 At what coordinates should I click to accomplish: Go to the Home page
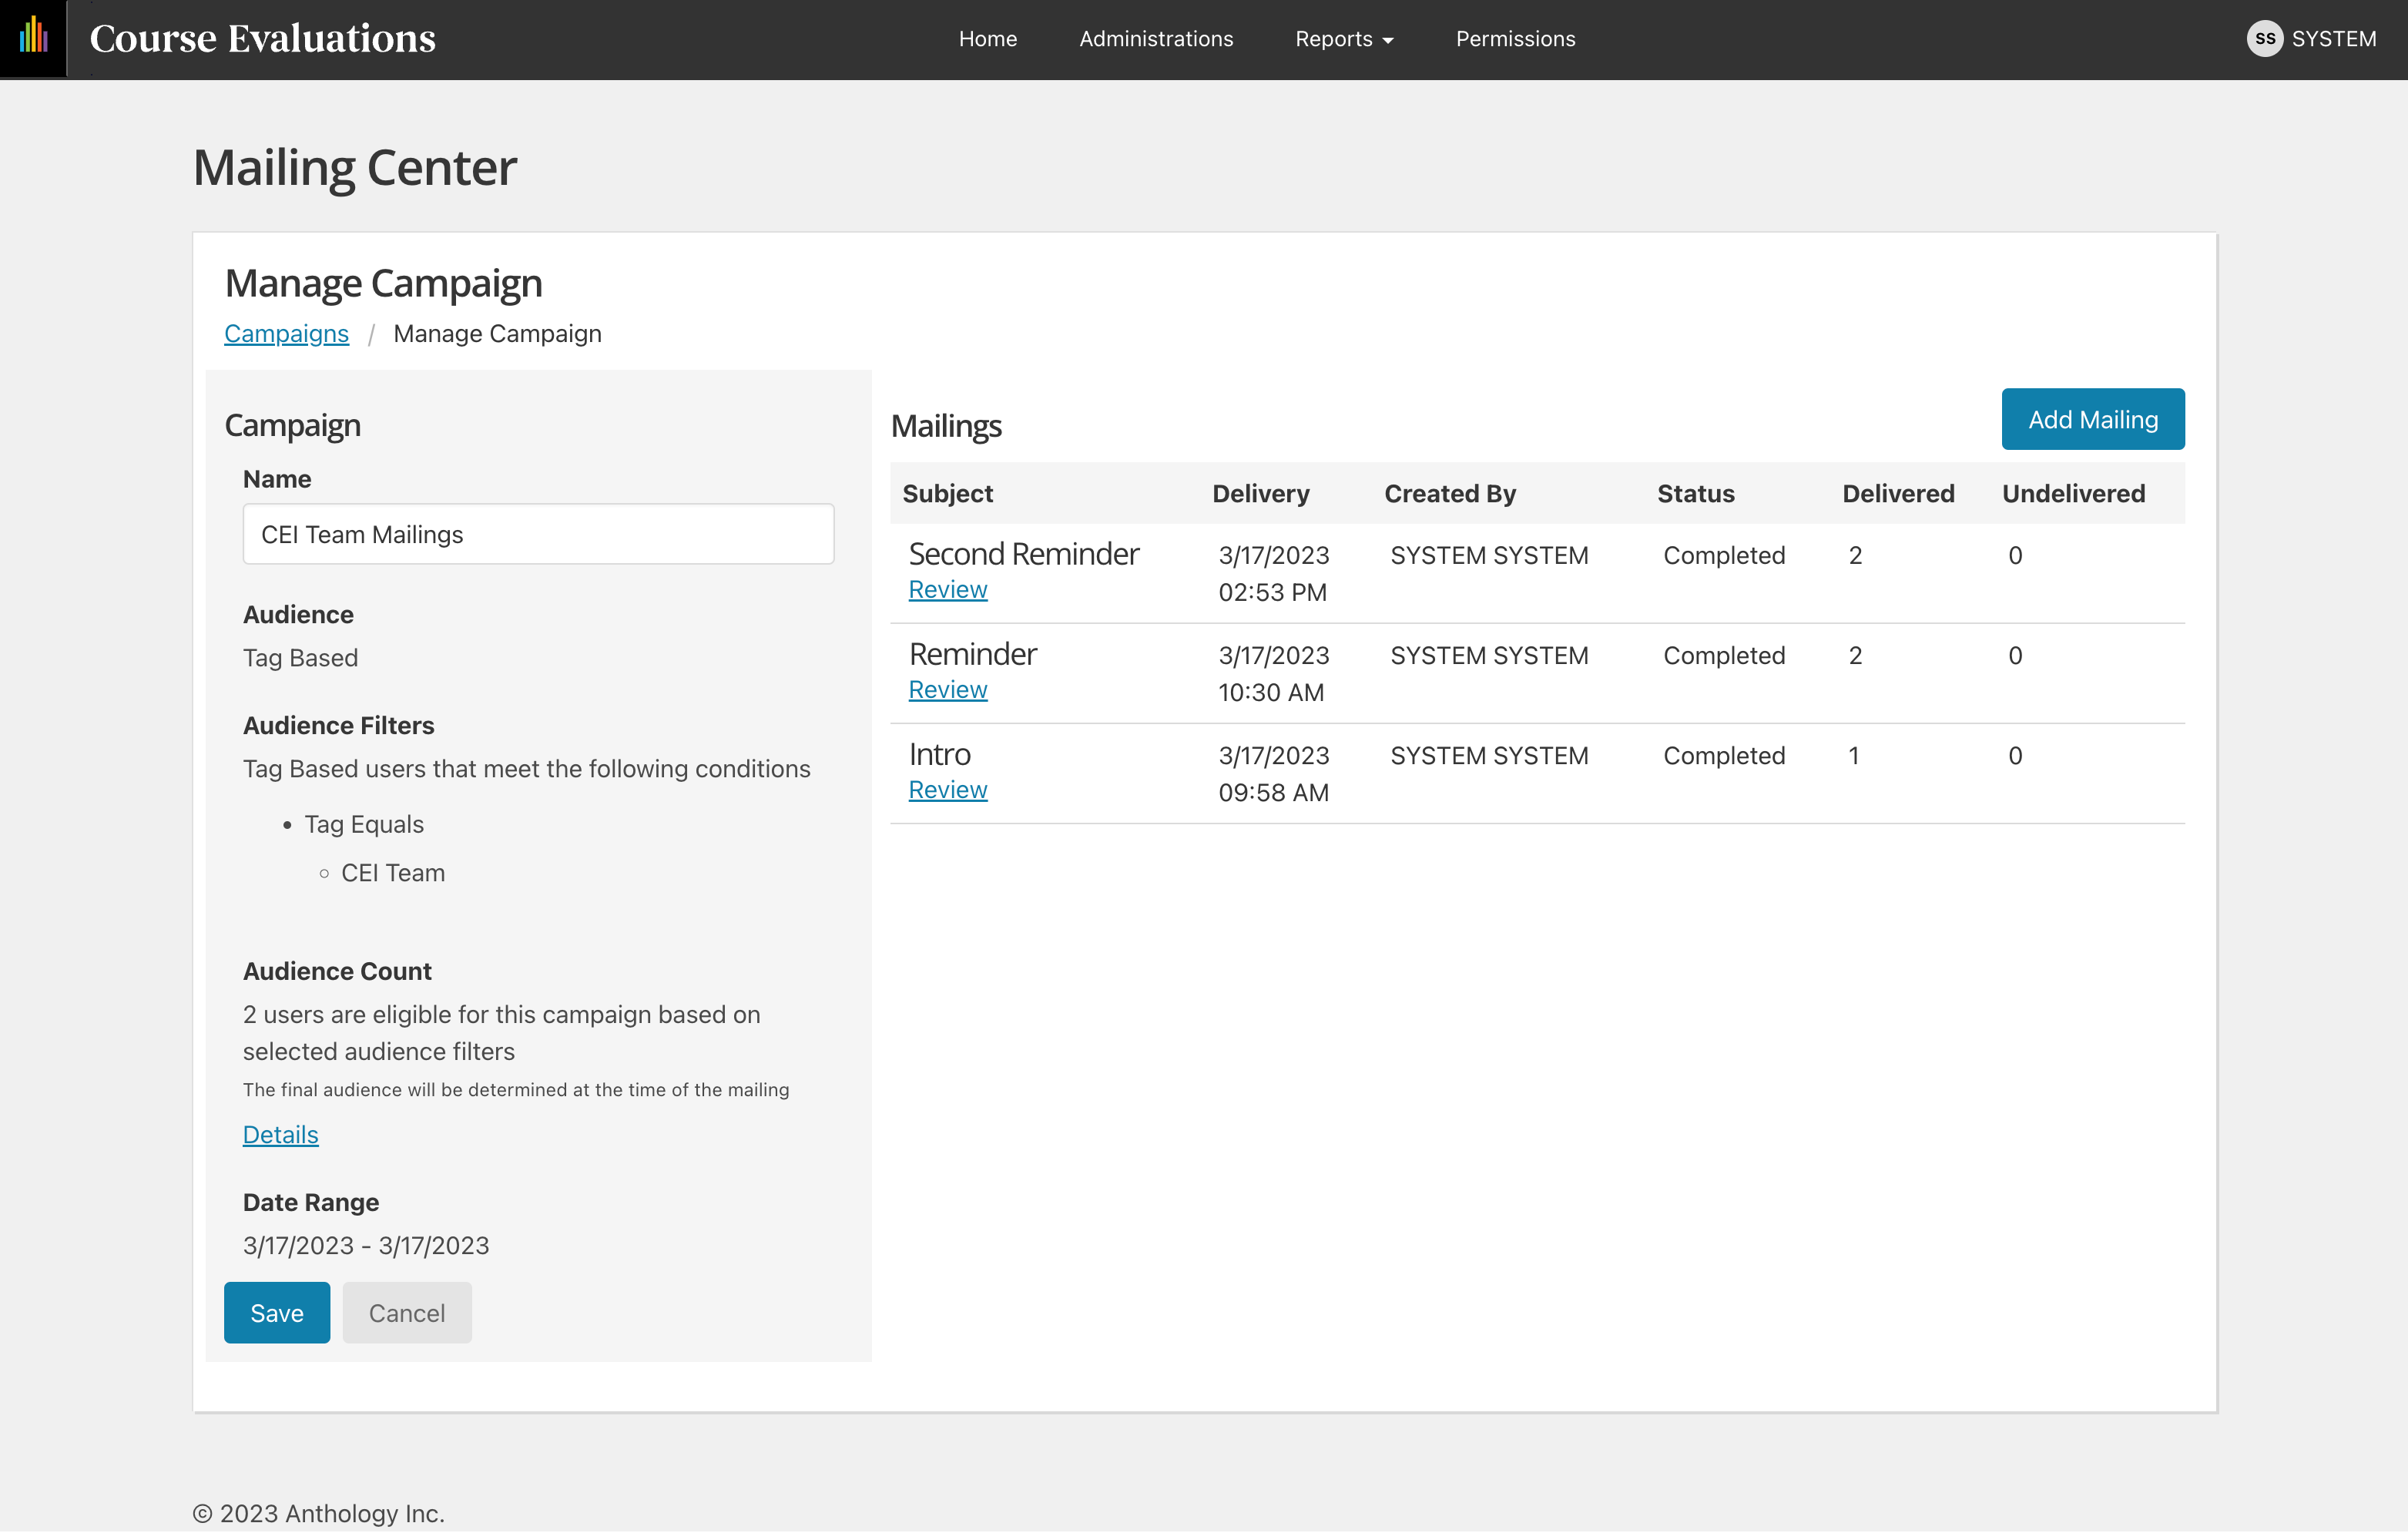point(987,38)
